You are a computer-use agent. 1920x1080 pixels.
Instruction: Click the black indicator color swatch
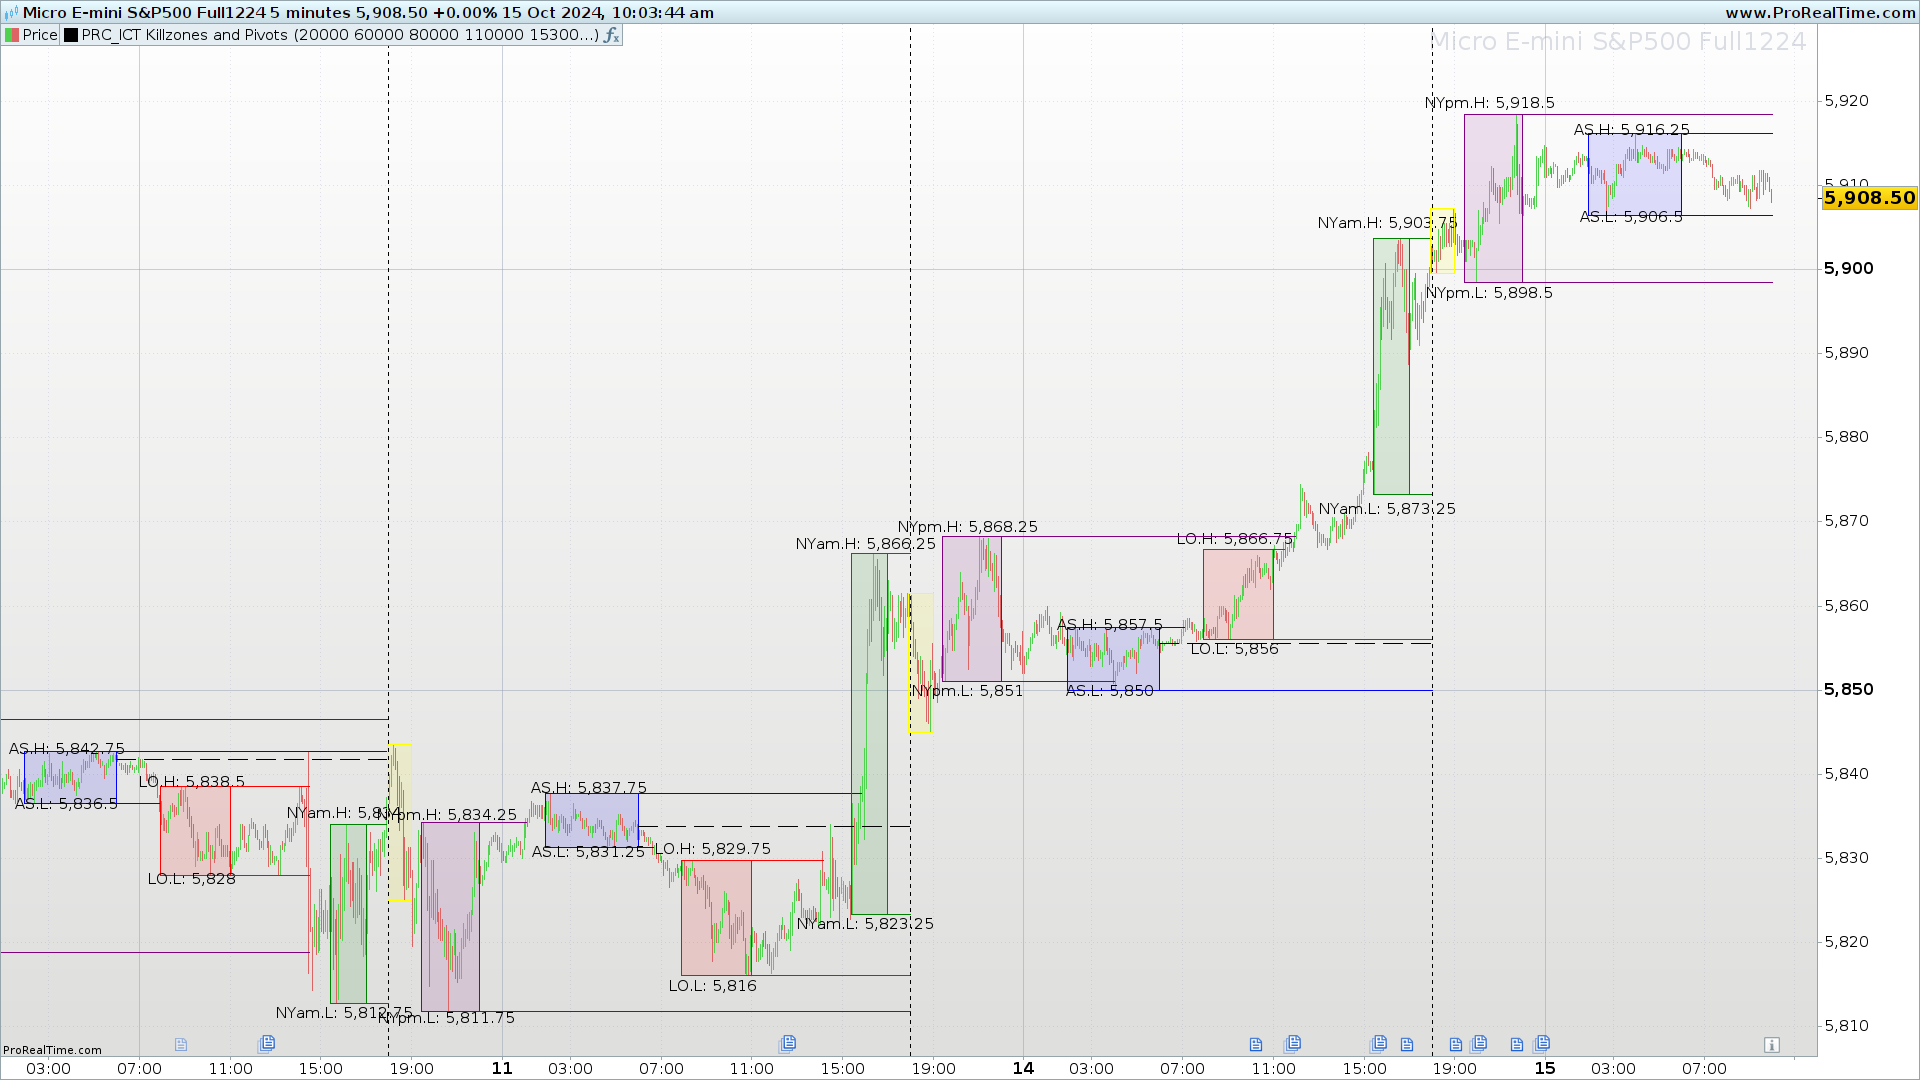(x=71, y=35)
